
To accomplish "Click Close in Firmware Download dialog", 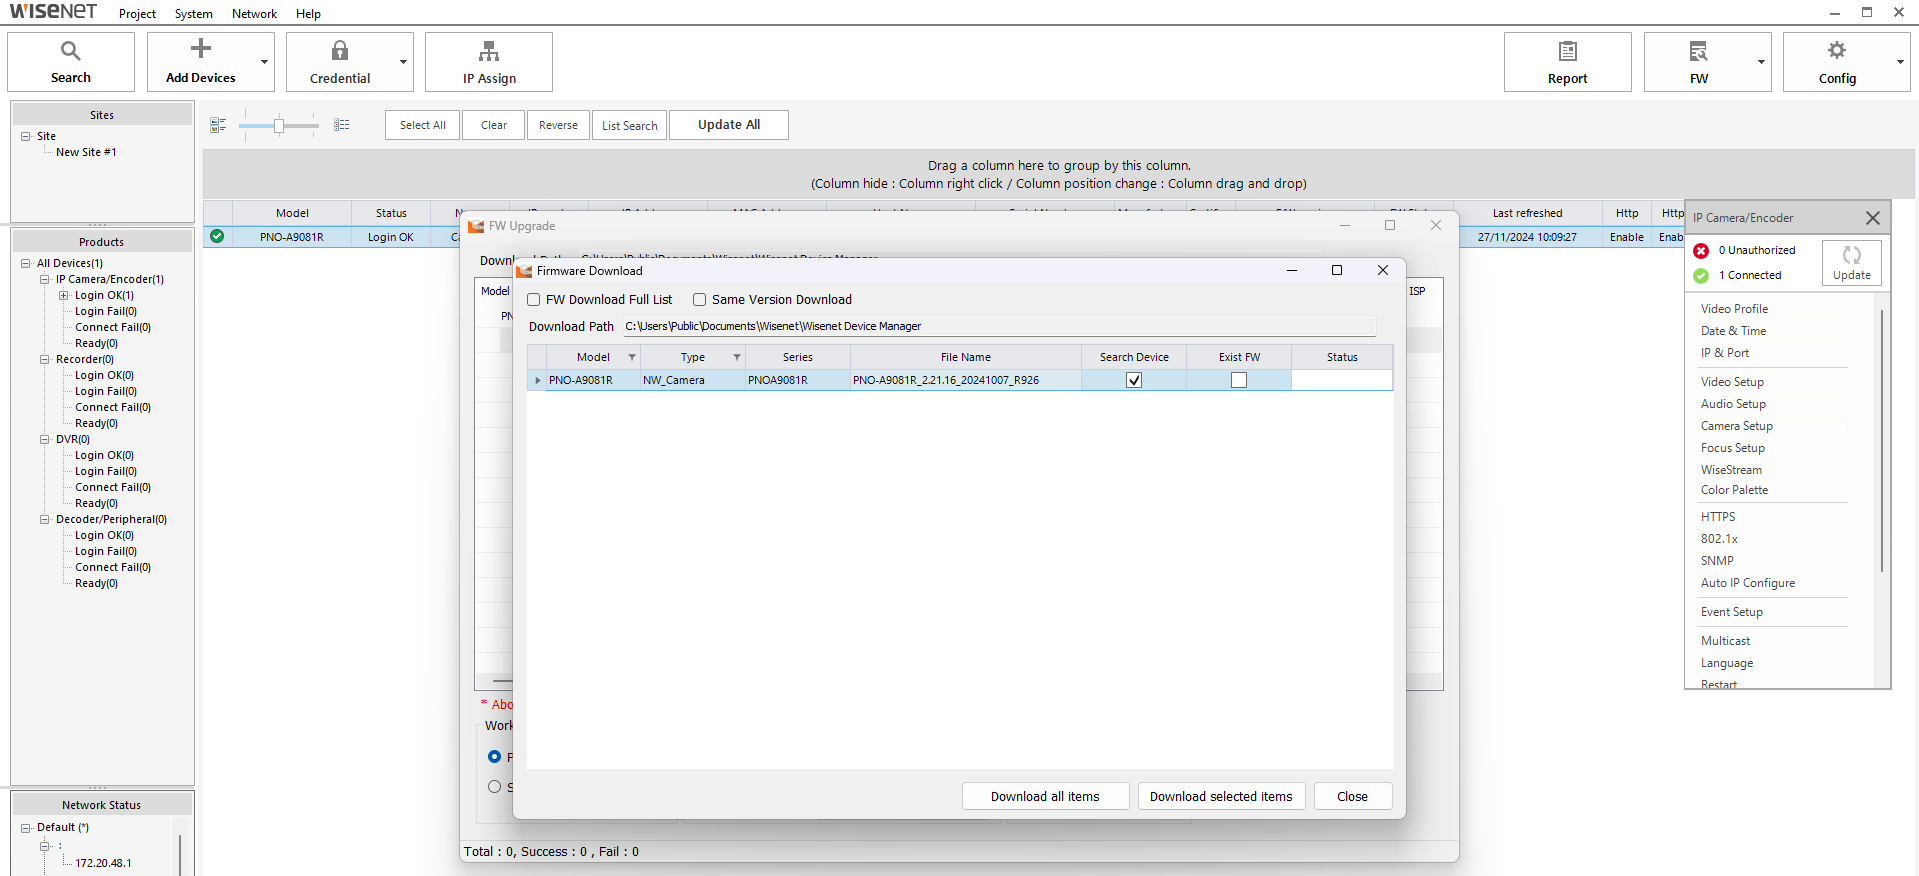I will pos(1352,797).
